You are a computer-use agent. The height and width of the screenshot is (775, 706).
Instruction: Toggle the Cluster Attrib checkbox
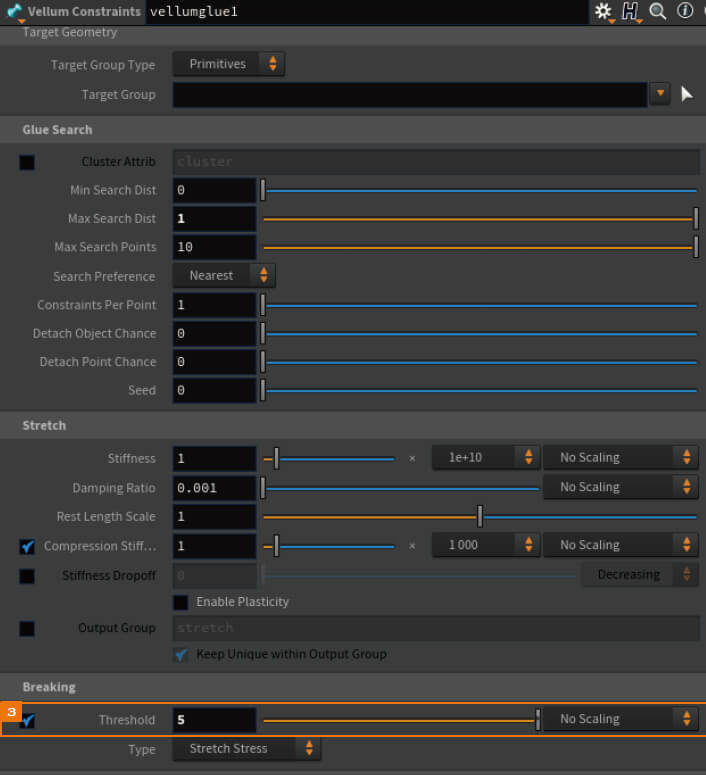point(27,162)
